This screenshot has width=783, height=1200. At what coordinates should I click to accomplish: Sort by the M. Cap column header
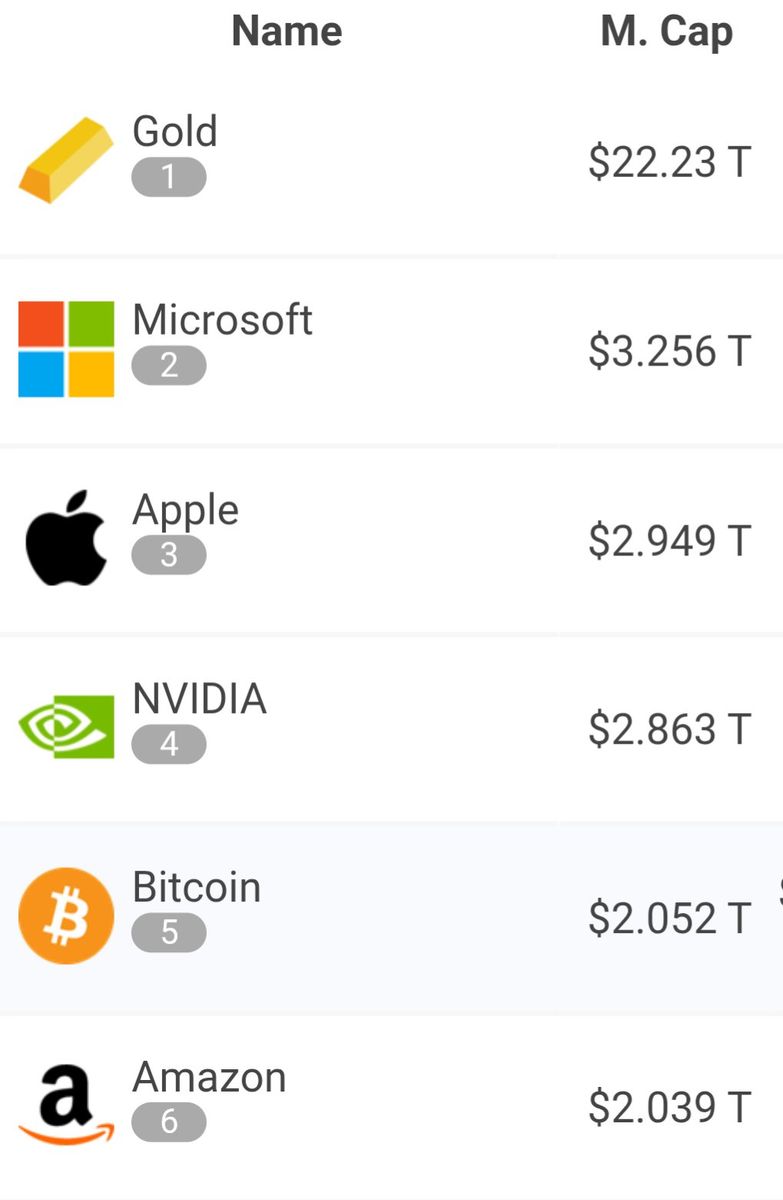666,31
